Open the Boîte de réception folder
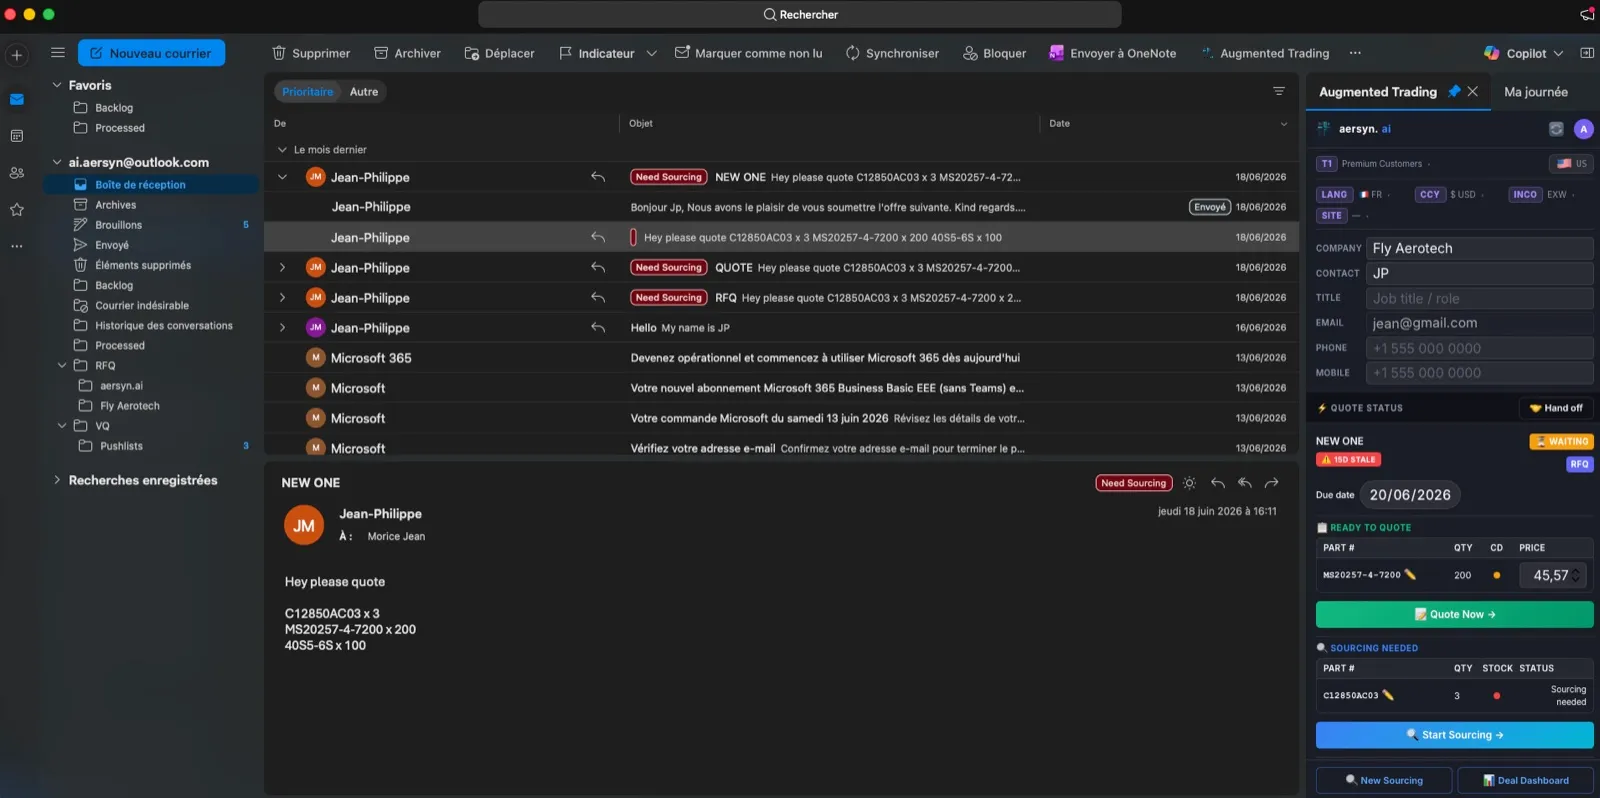Screen dimensions: 1600x798 (x=151, y=185)
